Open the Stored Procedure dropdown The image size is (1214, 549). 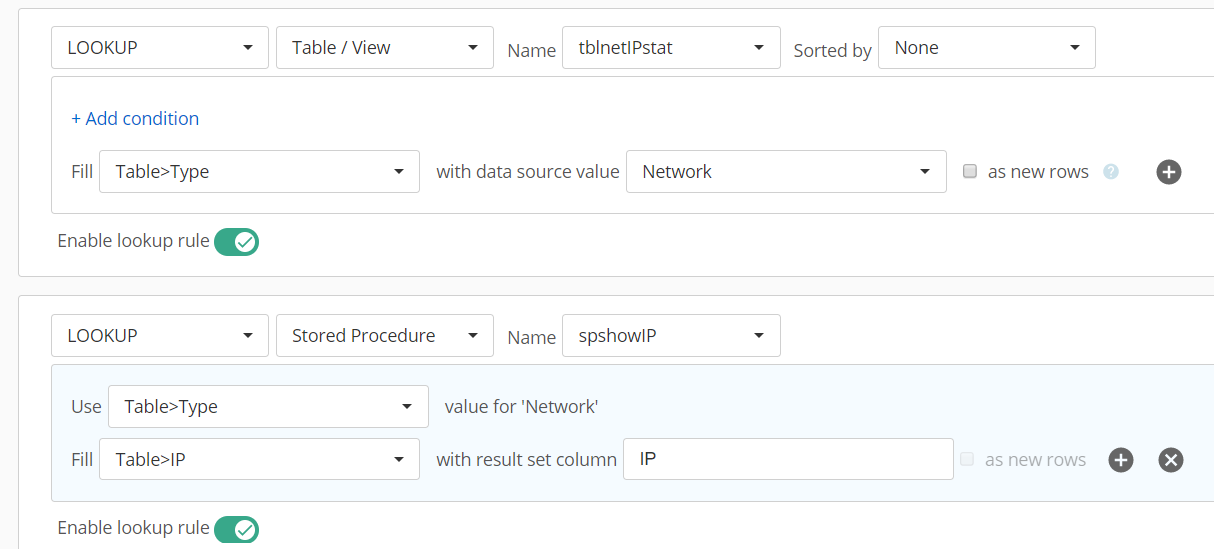pos(385,335)
